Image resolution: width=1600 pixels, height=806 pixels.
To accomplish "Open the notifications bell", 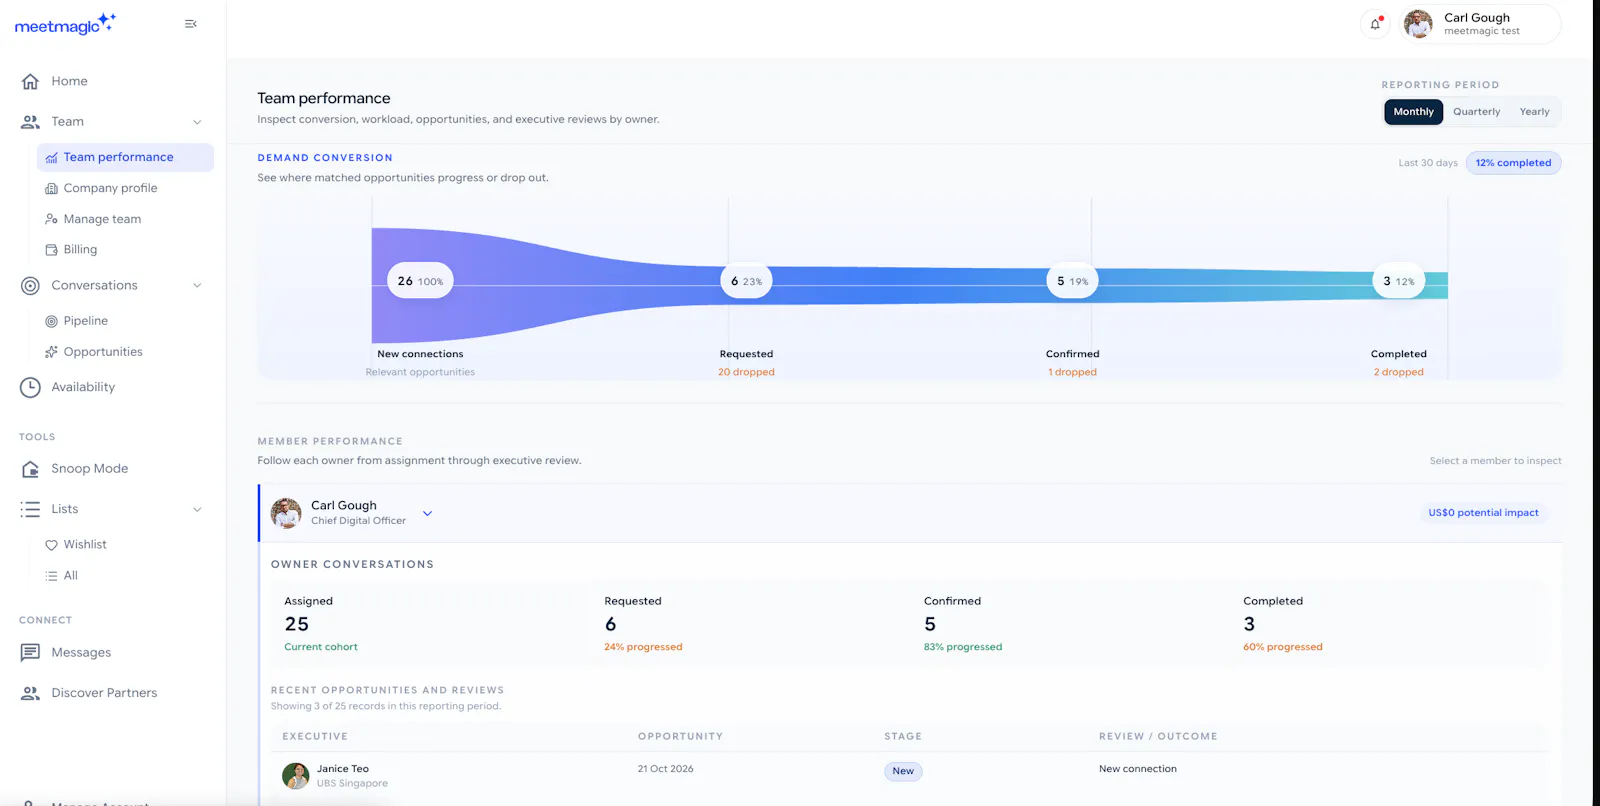I will 1375,24.
